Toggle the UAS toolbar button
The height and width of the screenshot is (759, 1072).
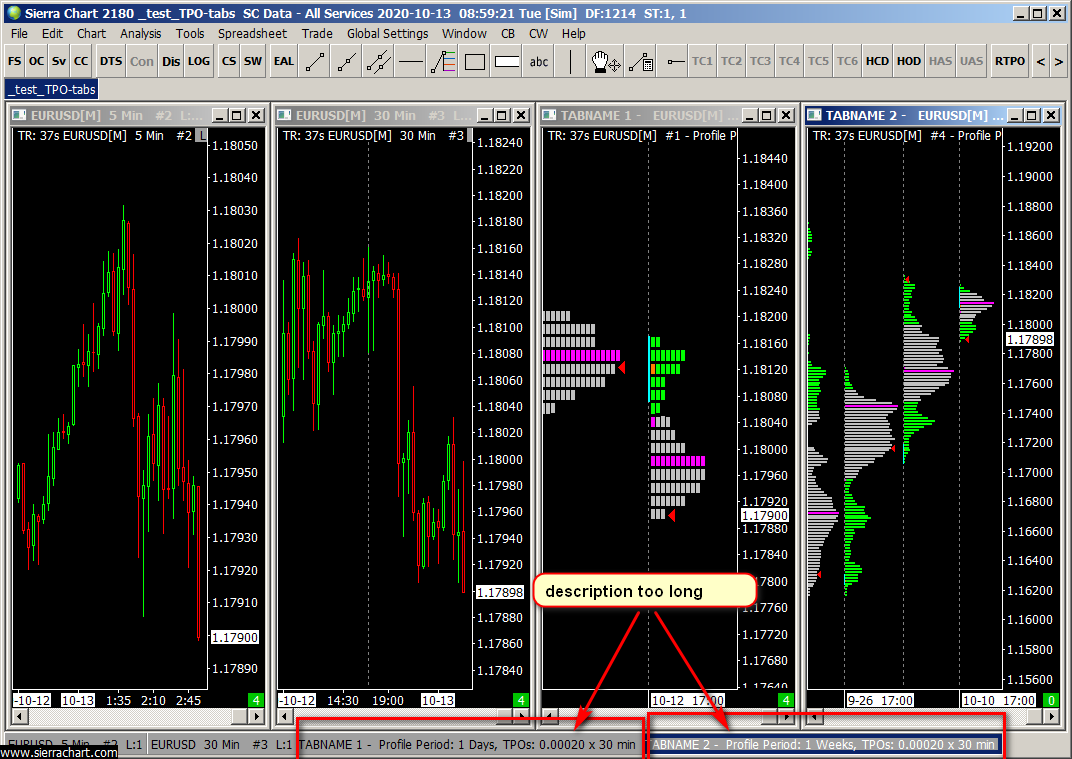click(972, 61)
